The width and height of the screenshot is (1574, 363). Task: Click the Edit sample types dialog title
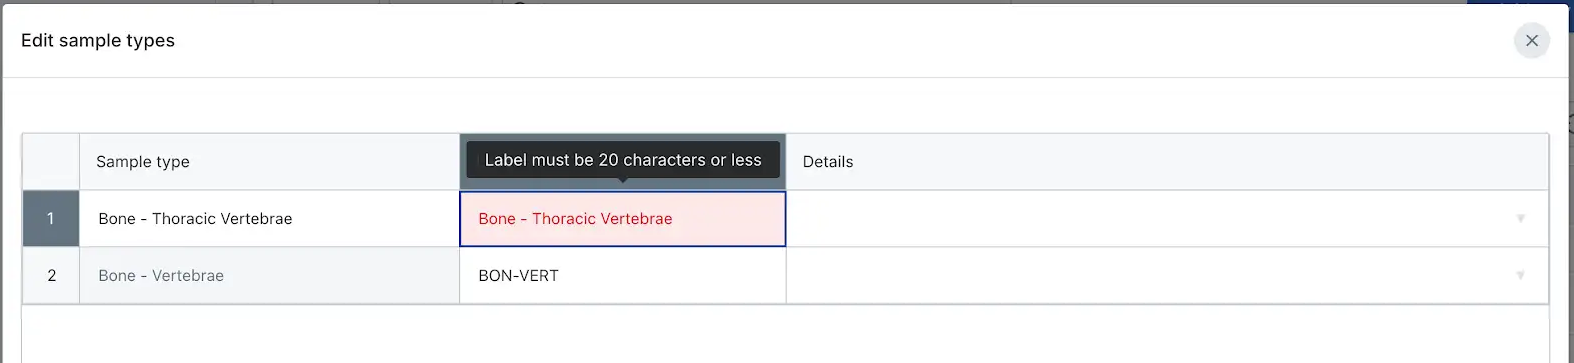click(98, 41)
